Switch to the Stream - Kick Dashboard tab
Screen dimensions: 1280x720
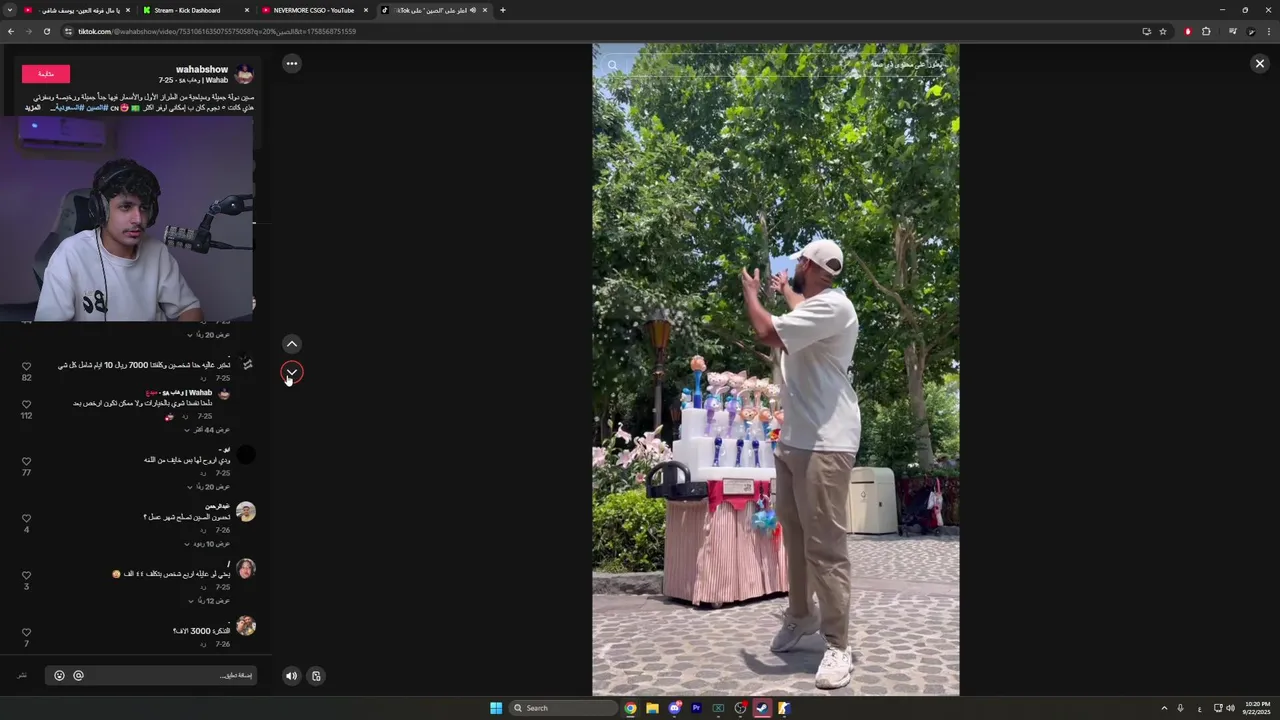(x=195, y=10)
